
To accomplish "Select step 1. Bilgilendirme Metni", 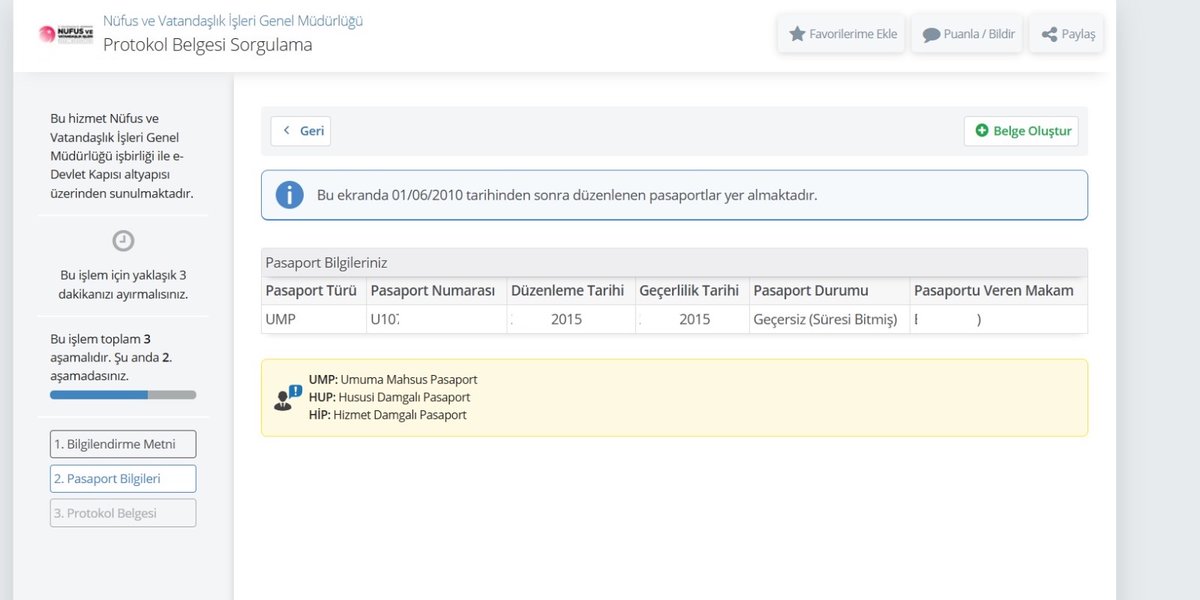I will (123, 444).
